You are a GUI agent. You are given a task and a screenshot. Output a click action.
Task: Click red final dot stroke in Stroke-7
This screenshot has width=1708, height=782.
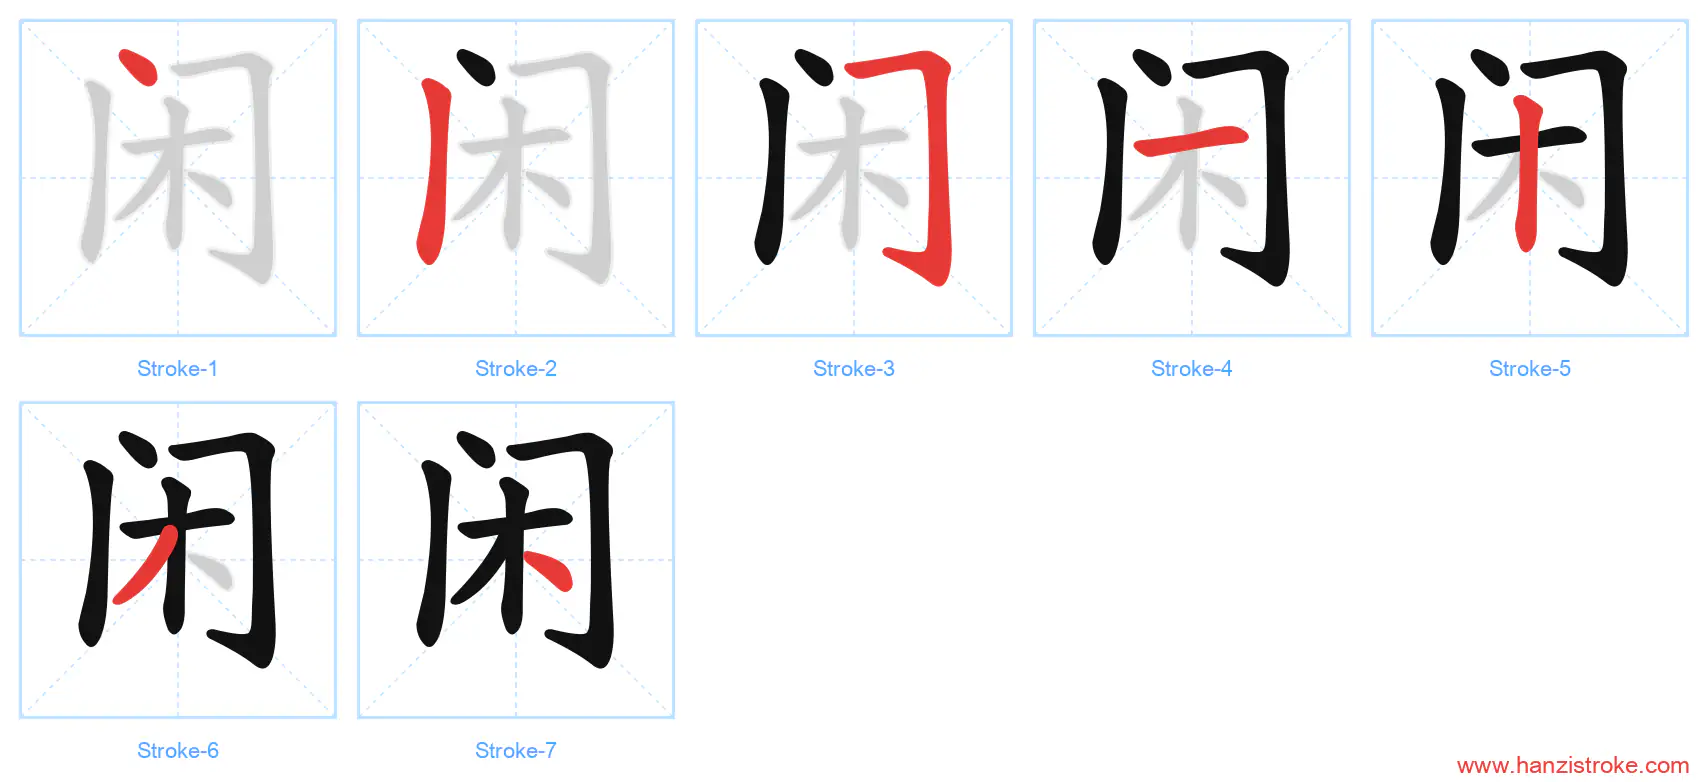(548, 570)
